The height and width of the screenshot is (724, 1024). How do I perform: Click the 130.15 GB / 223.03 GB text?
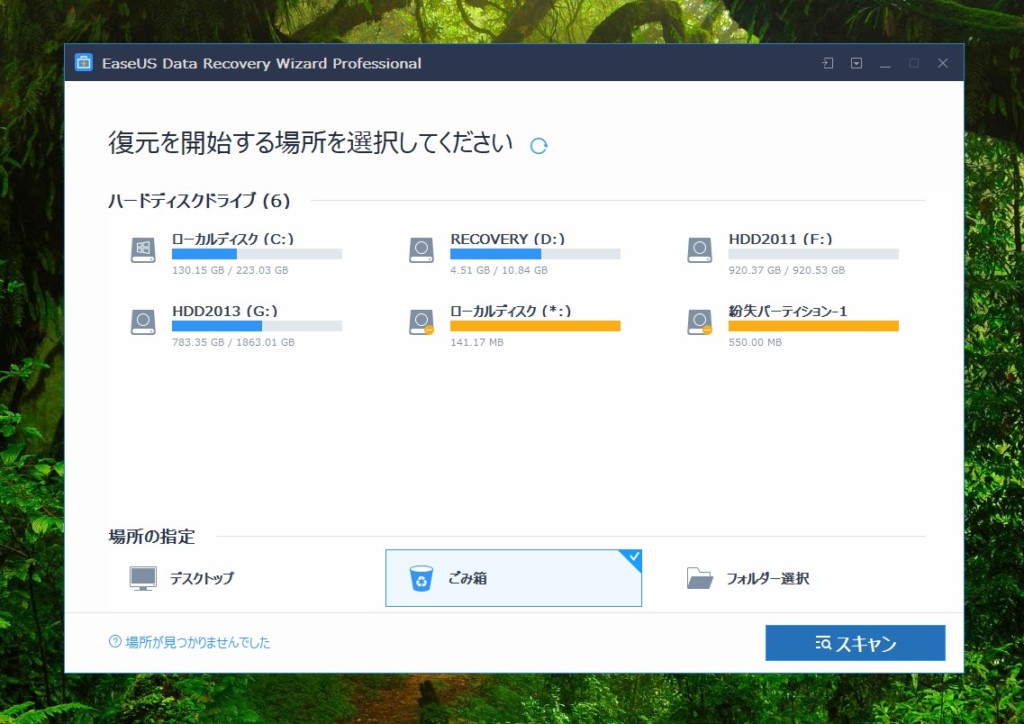[230, 270]
